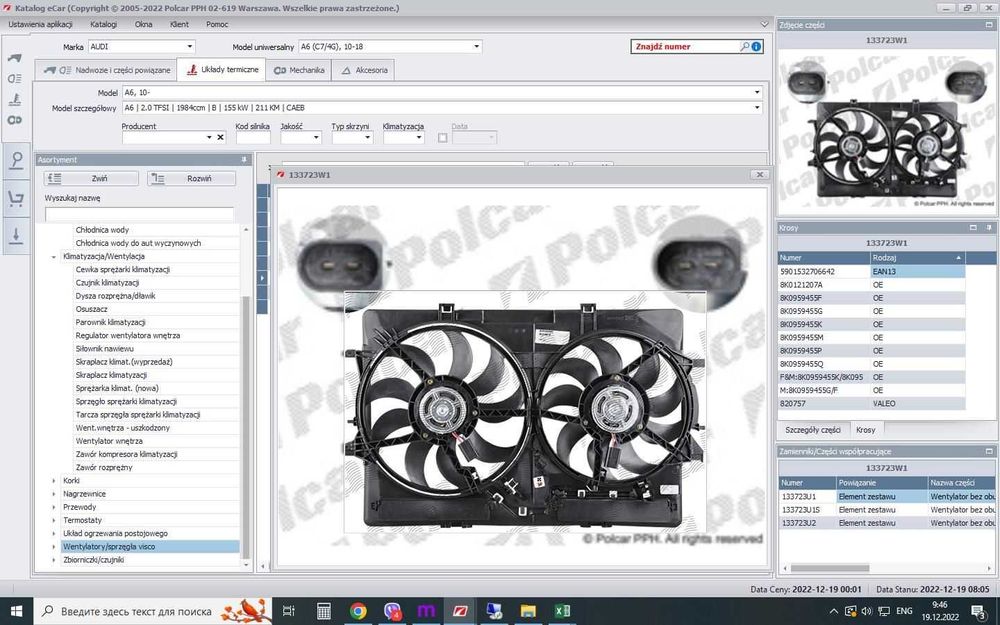
Task: Expand the Nagrzewnice tree node
Action: [x=54, y=494]
